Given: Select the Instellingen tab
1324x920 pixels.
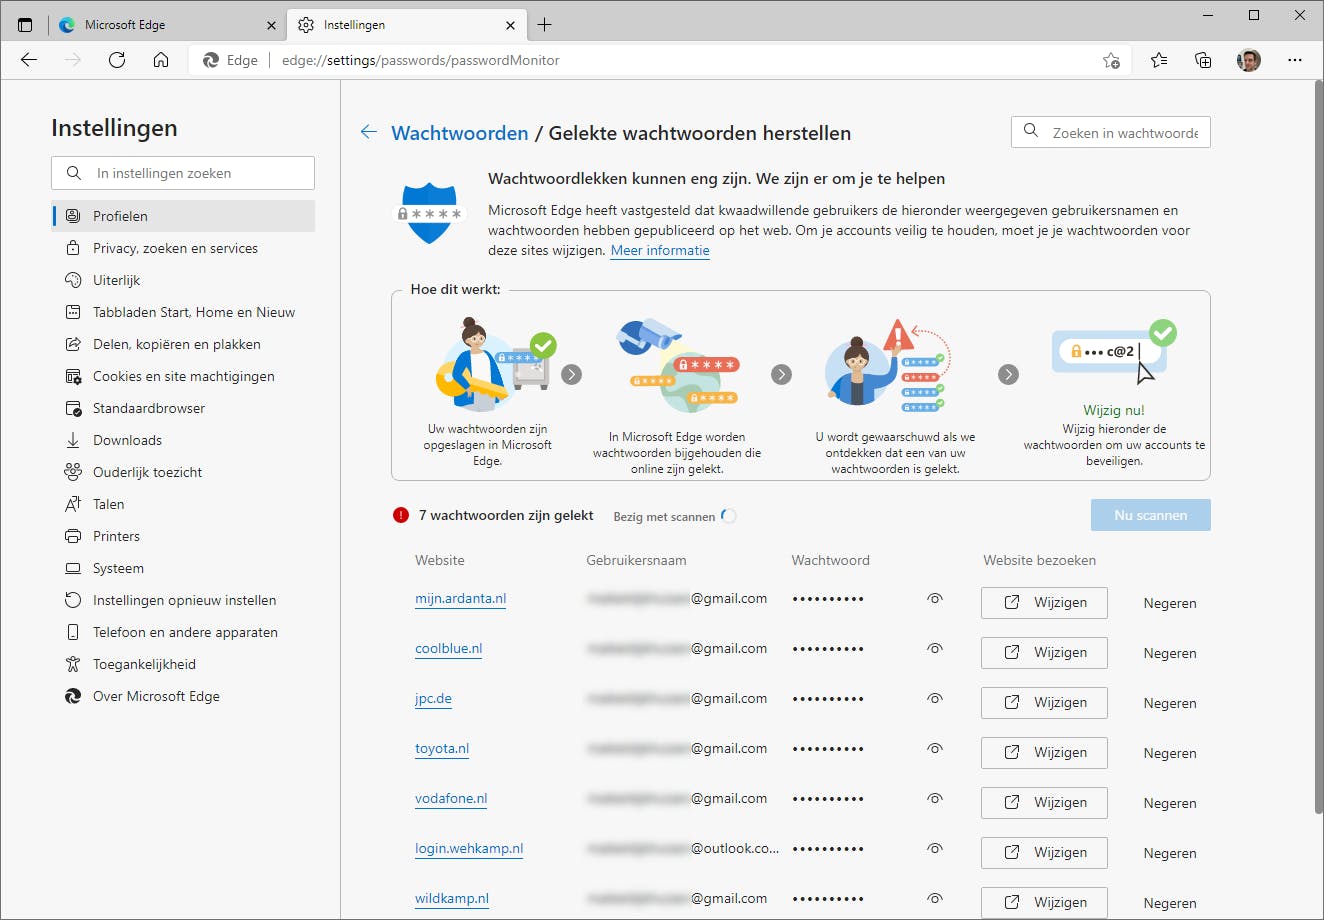Looking at the screenshot, I should pyautogui.click(x=406, y=25).
